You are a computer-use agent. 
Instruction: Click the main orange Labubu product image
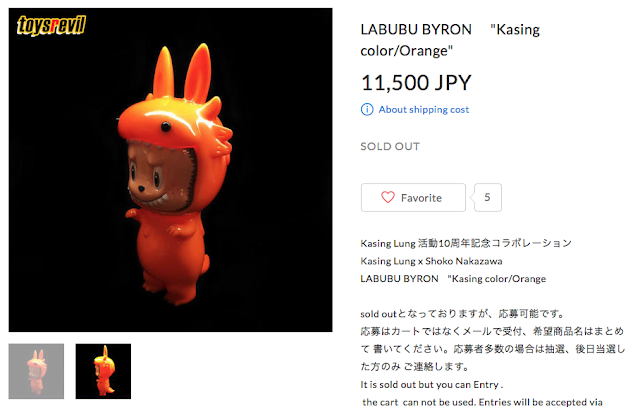(171, 170)
